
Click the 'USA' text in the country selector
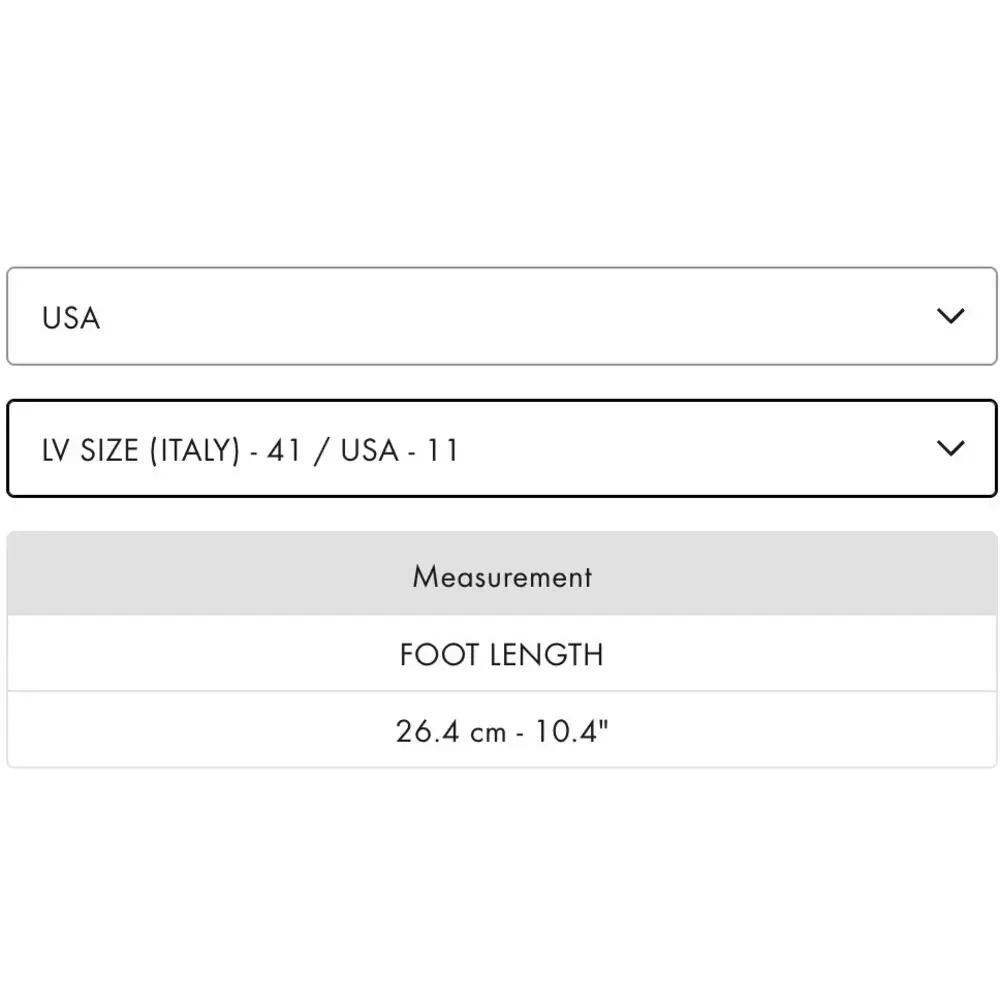click(71, 318)
